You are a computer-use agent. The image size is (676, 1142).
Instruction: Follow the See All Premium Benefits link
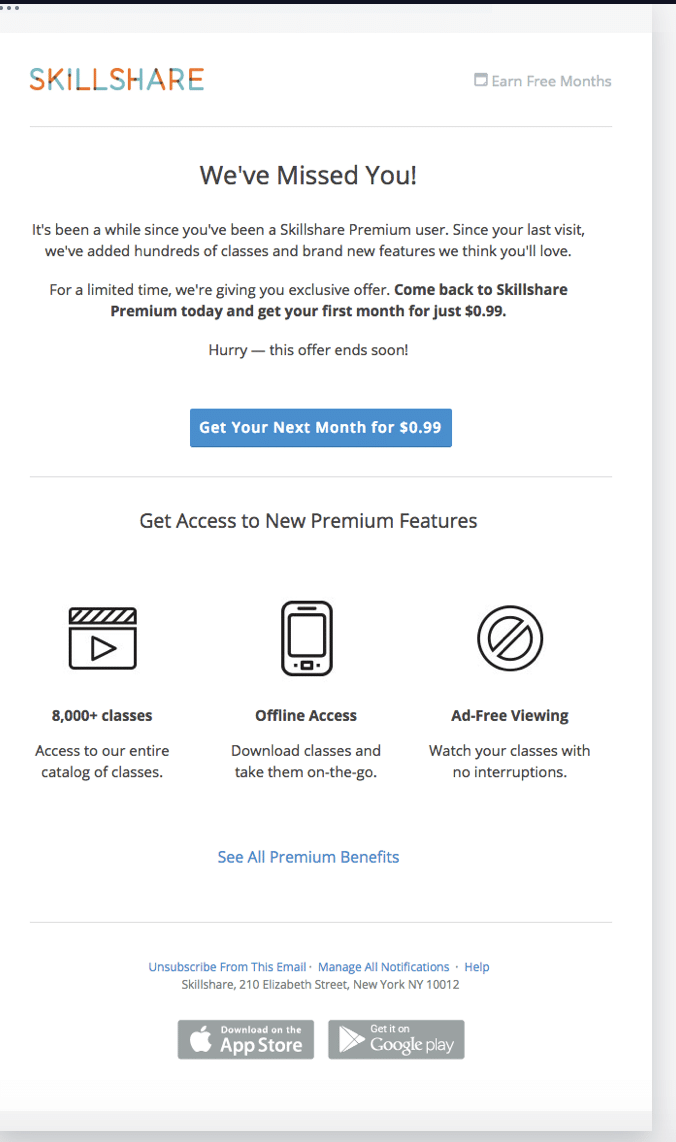click(308, 857)
